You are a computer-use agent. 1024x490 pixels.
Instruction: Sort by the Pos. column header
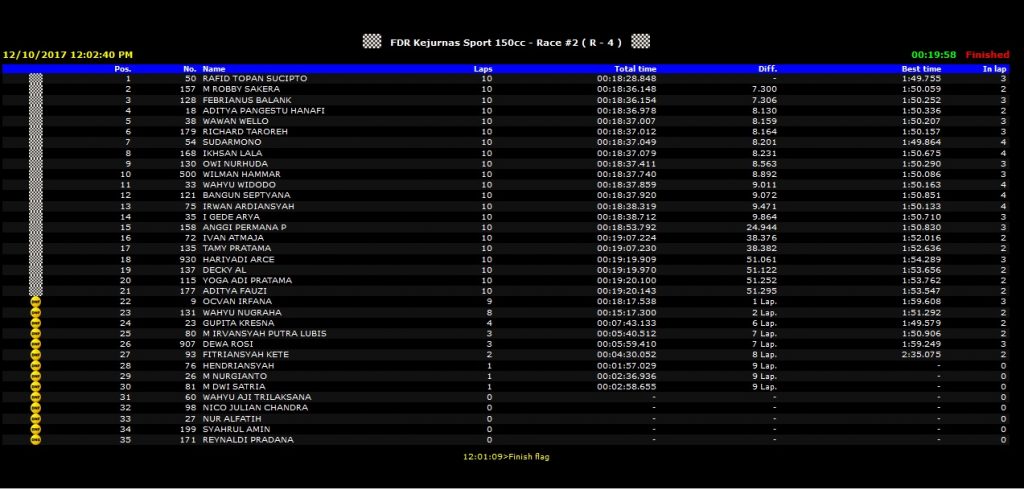pyautogui.click(x=123, y=68)
